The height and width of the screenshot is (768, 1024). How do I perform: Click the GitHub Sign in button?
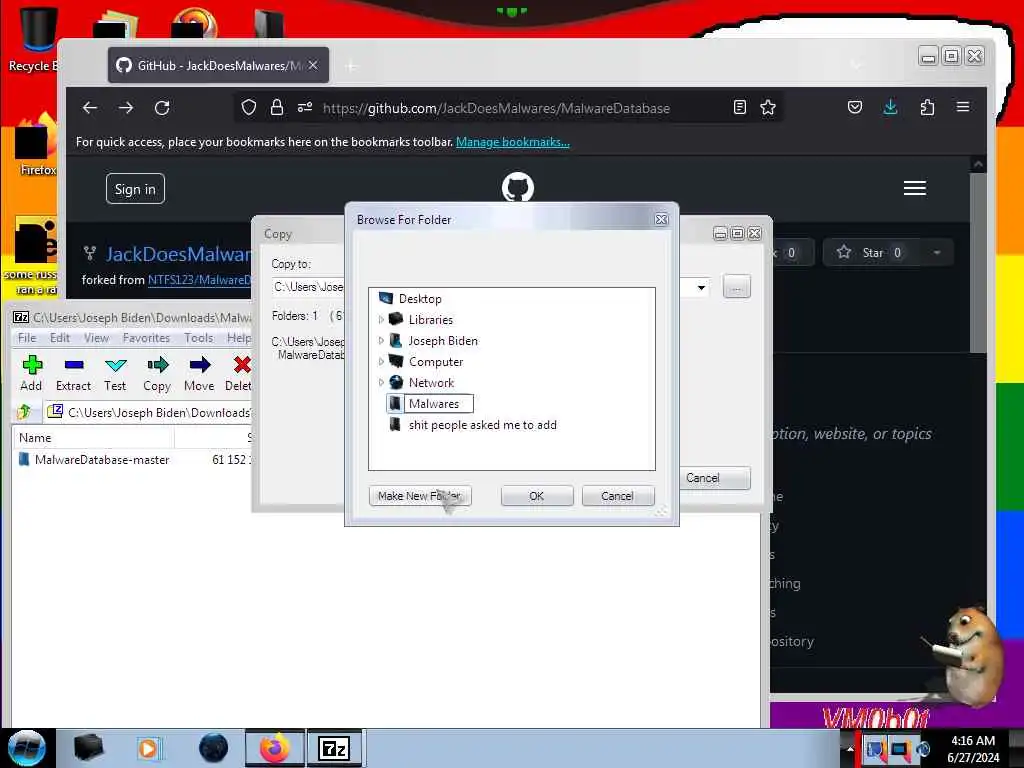click(x=135, y=189)
